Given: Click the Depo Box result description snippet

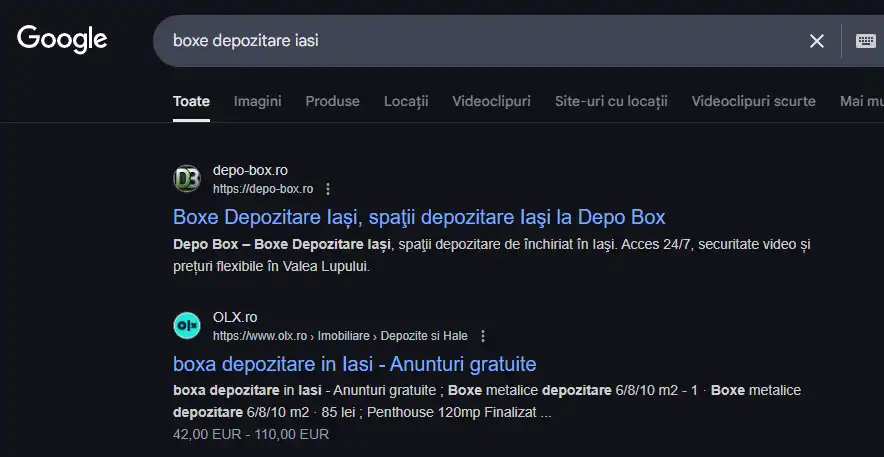Looking at the screenshot, I should point(492,256).
